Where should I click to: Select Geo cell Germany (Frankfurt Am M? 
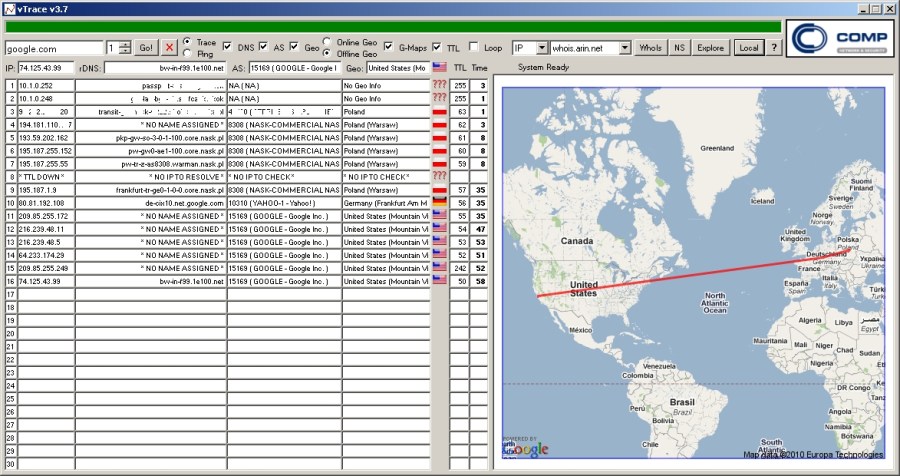pos(386,203)
